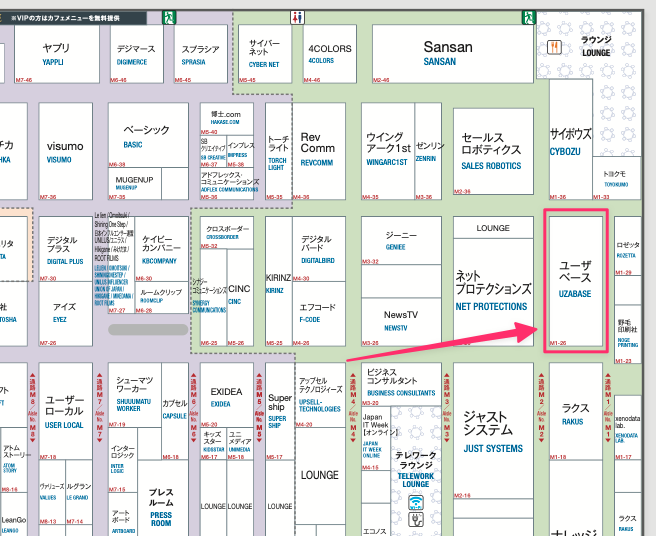Select the Sales Robotics booth

tap(493, 151)
